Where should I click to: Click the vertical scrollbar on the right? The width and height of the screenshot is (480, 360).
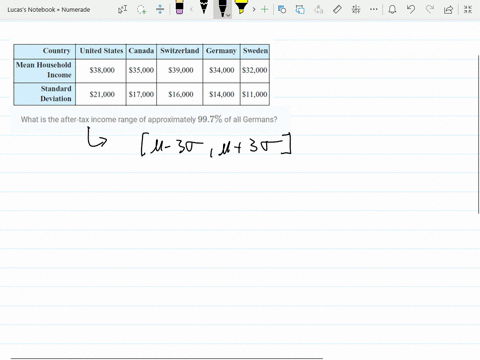click(479, 134)
